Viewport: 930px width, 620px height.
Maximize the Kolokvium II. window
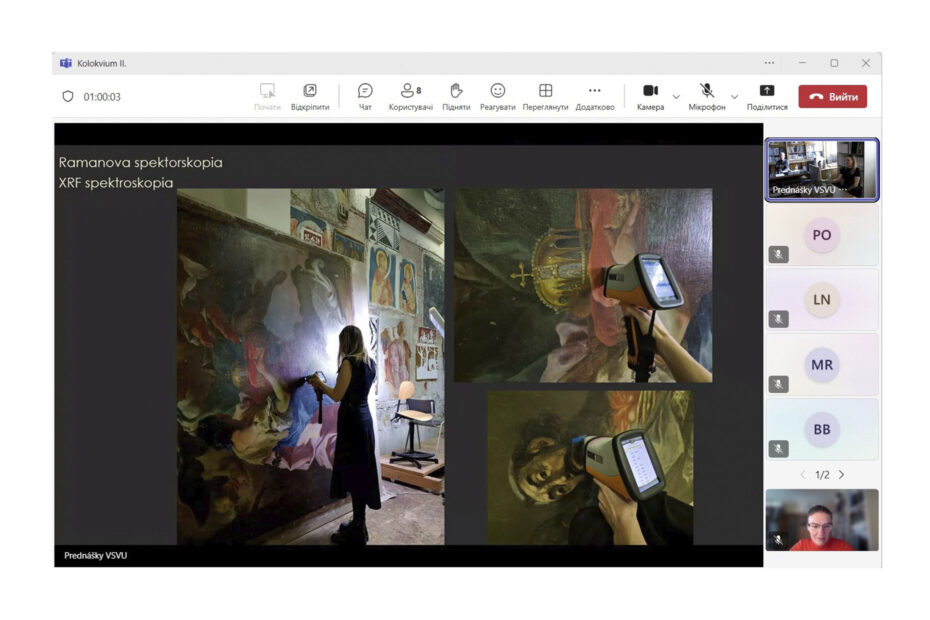(834, 63)
